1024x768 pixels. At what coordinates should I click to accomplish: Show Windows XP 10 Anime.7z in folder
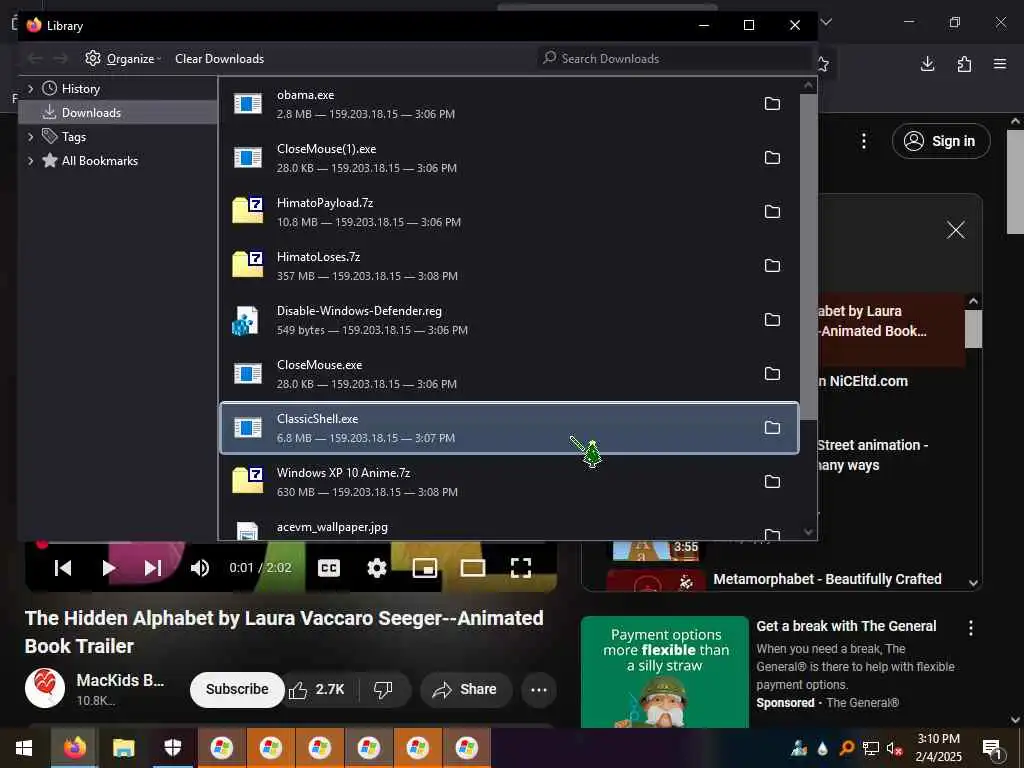click(x=772, y=481)
